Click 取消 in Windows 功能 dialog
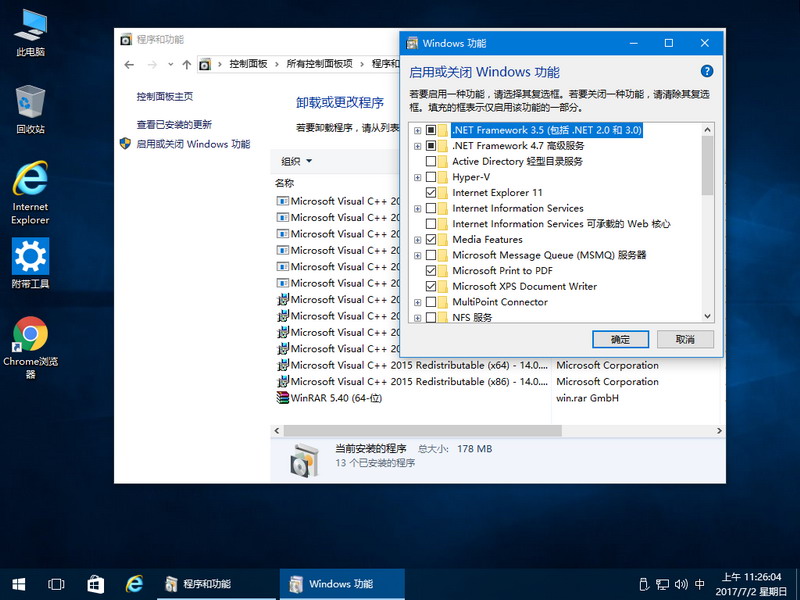The image size is (800, 600). [685, 339]
